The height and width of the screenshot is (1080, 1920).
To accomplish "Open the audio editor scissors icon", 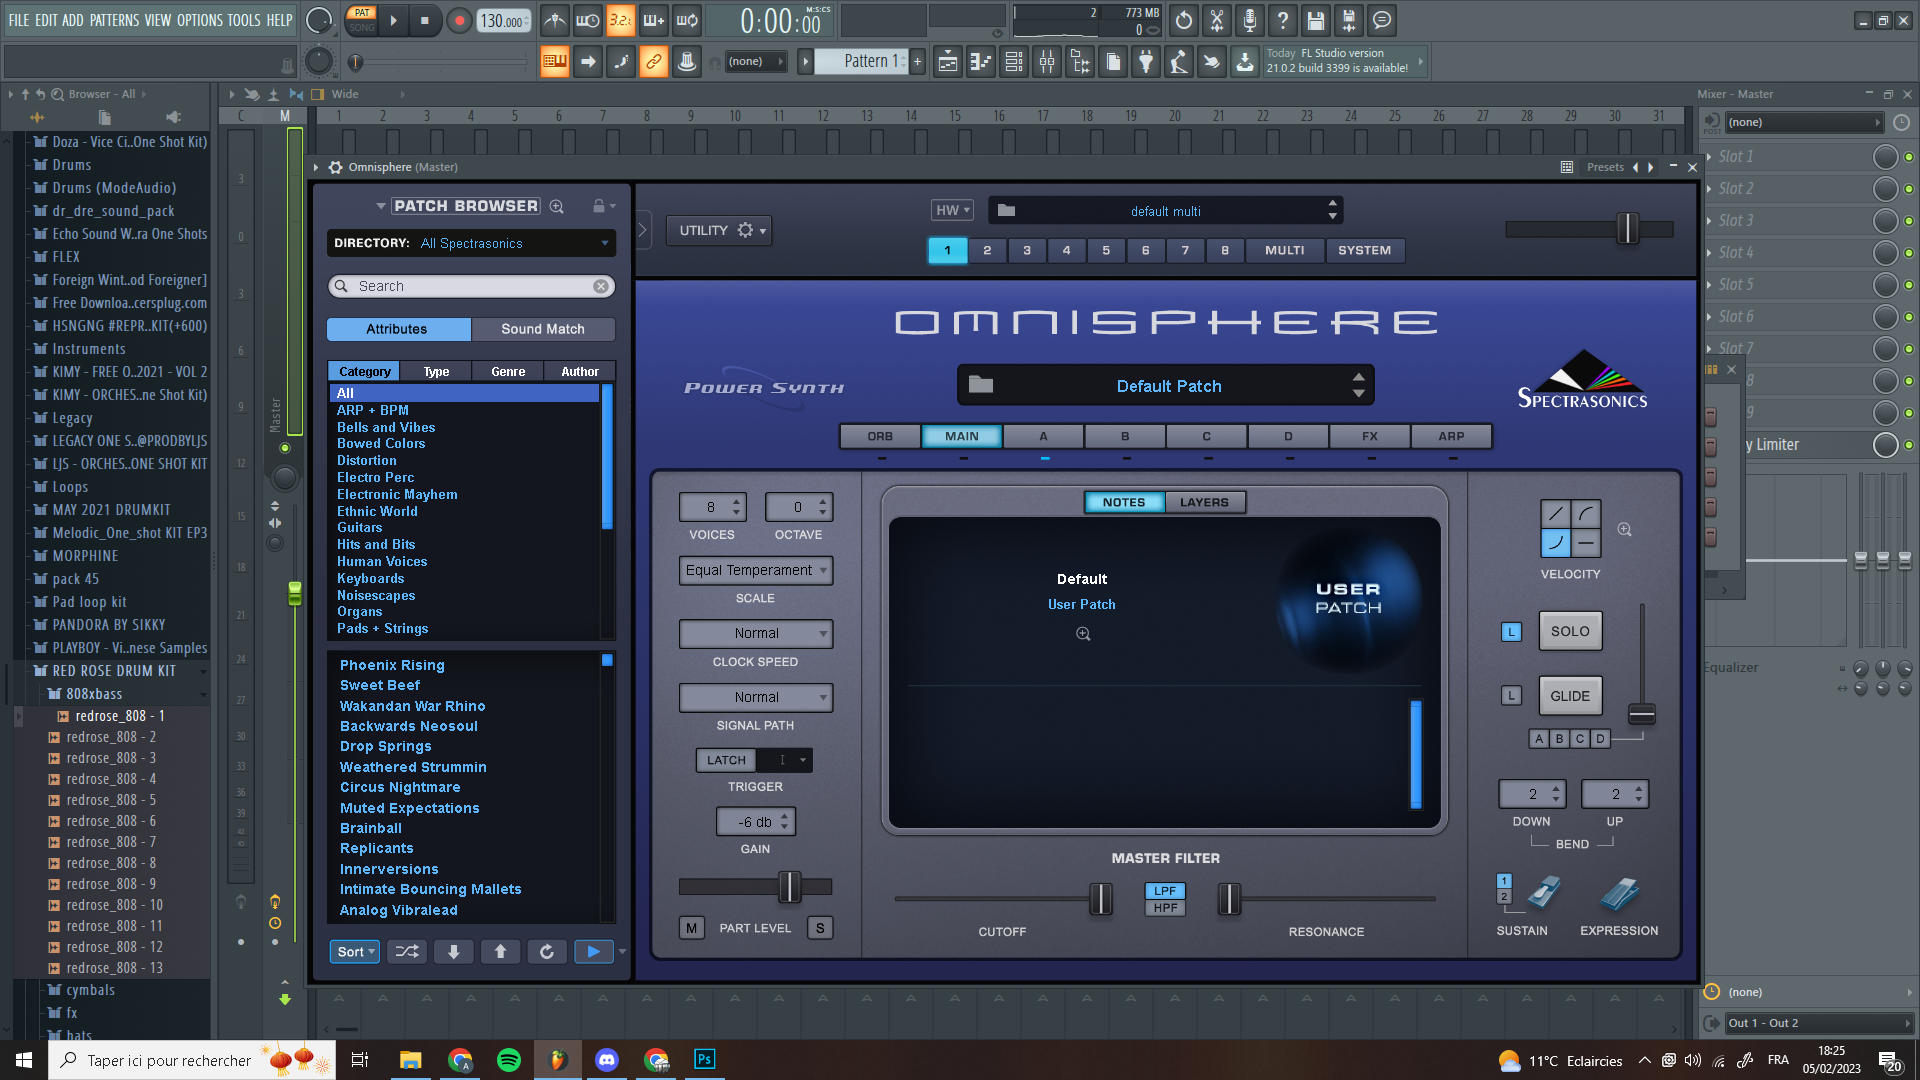I will coord(1217,20).
